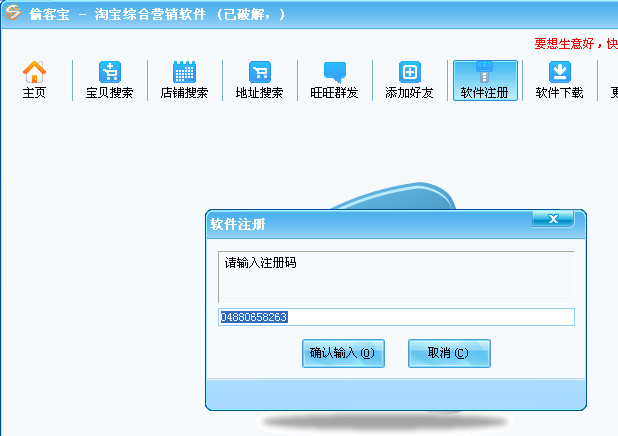Open 软件下载 software download tool
The height and width of the screenshot is (436, 618).
point(560,80)
